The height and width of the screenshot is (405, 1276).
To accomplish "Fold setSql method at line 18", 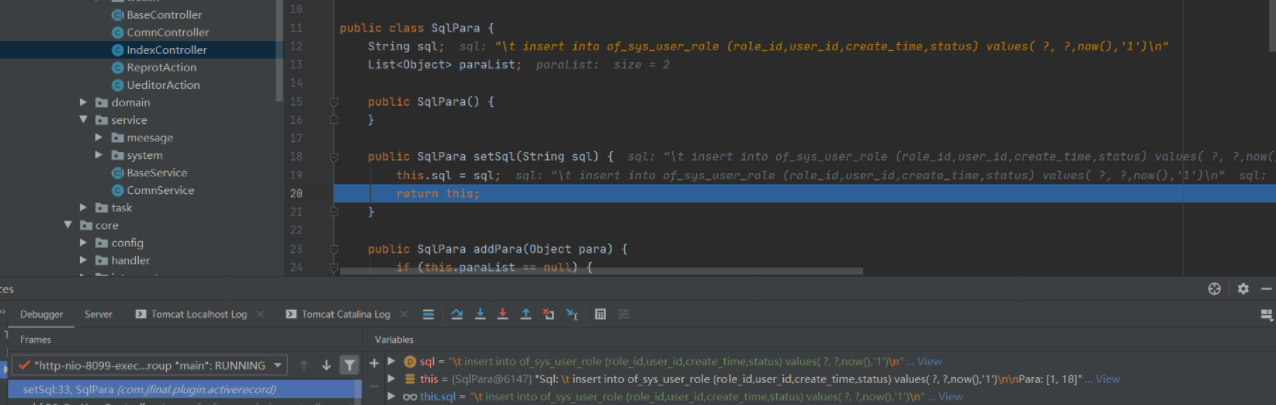I will (334, 156).
